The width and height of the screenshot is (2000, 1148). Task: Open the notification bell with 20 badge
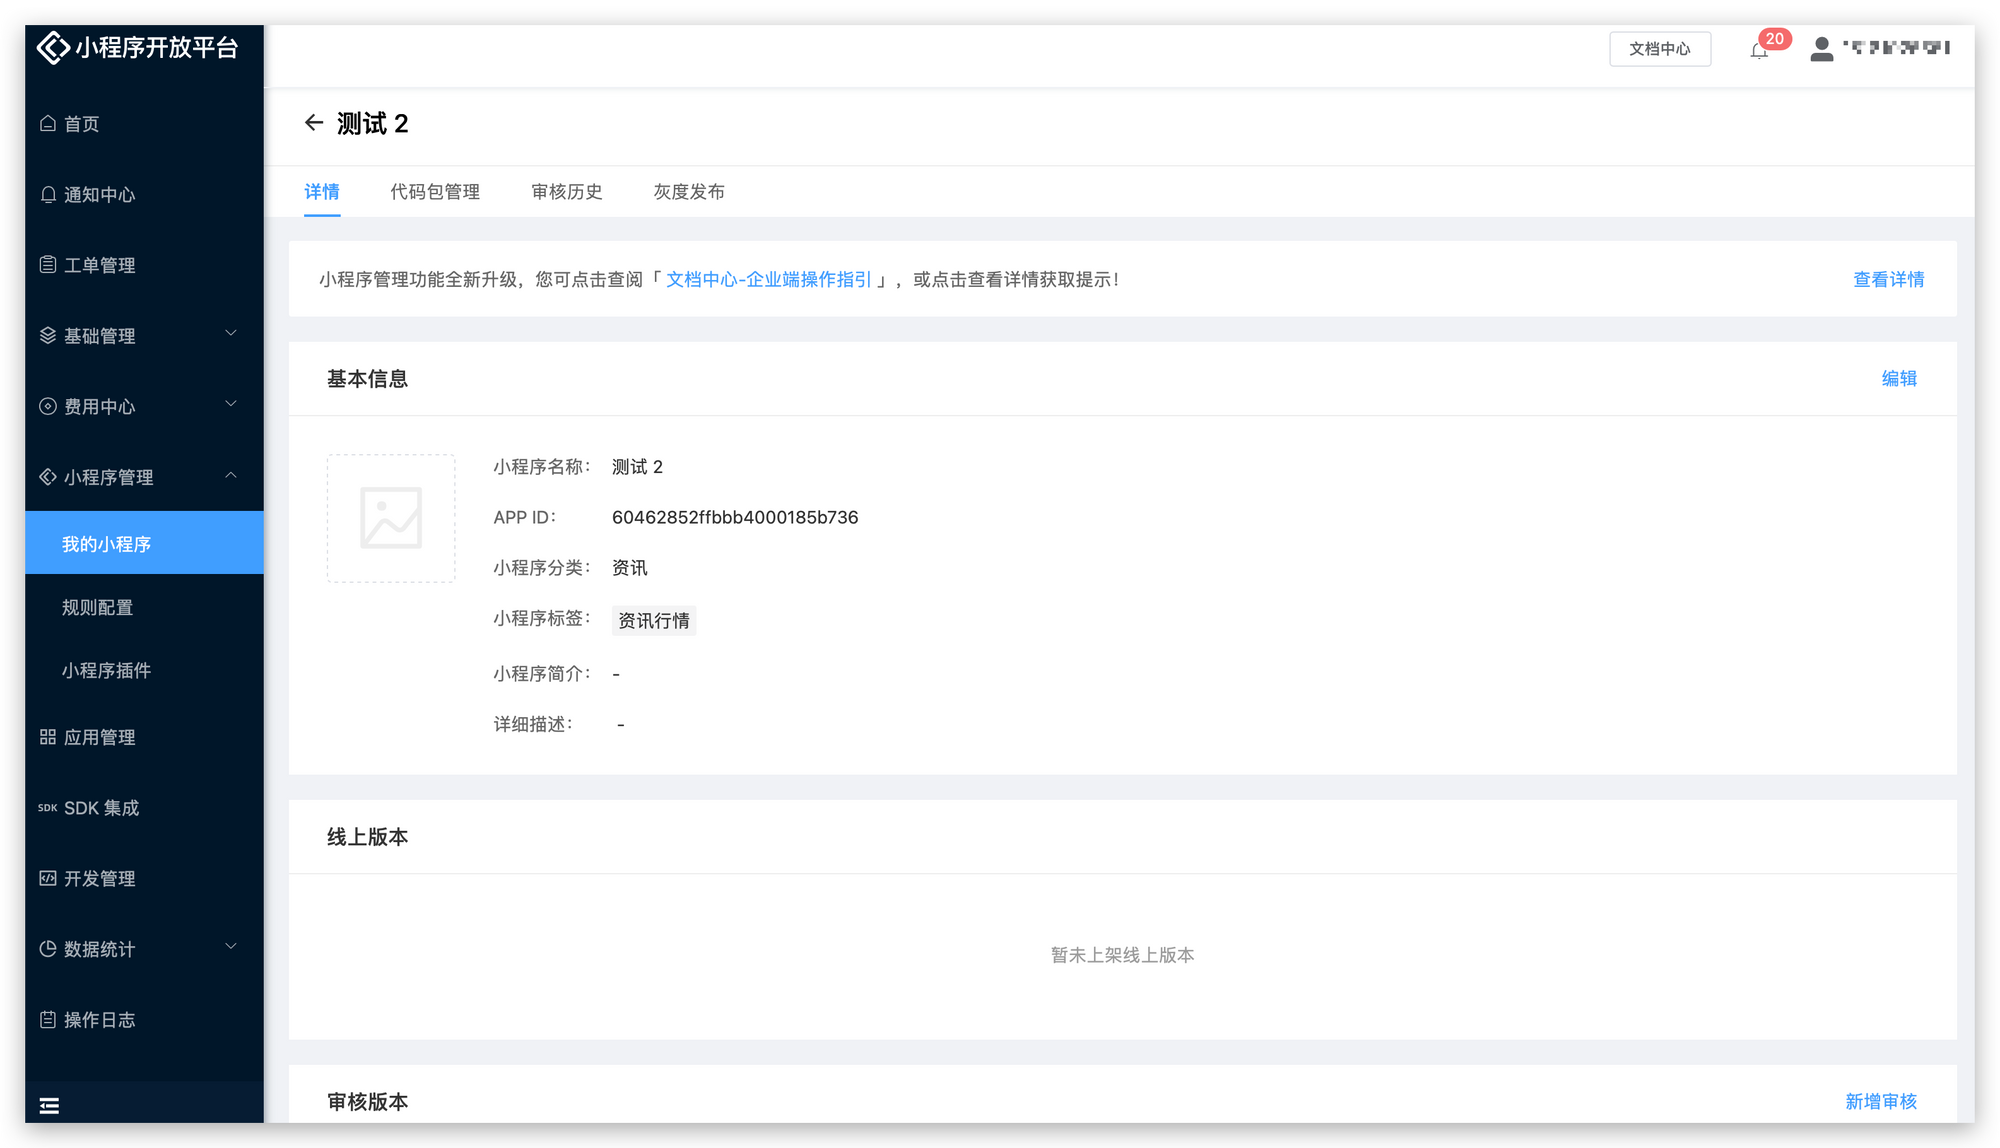(1759, 50)
